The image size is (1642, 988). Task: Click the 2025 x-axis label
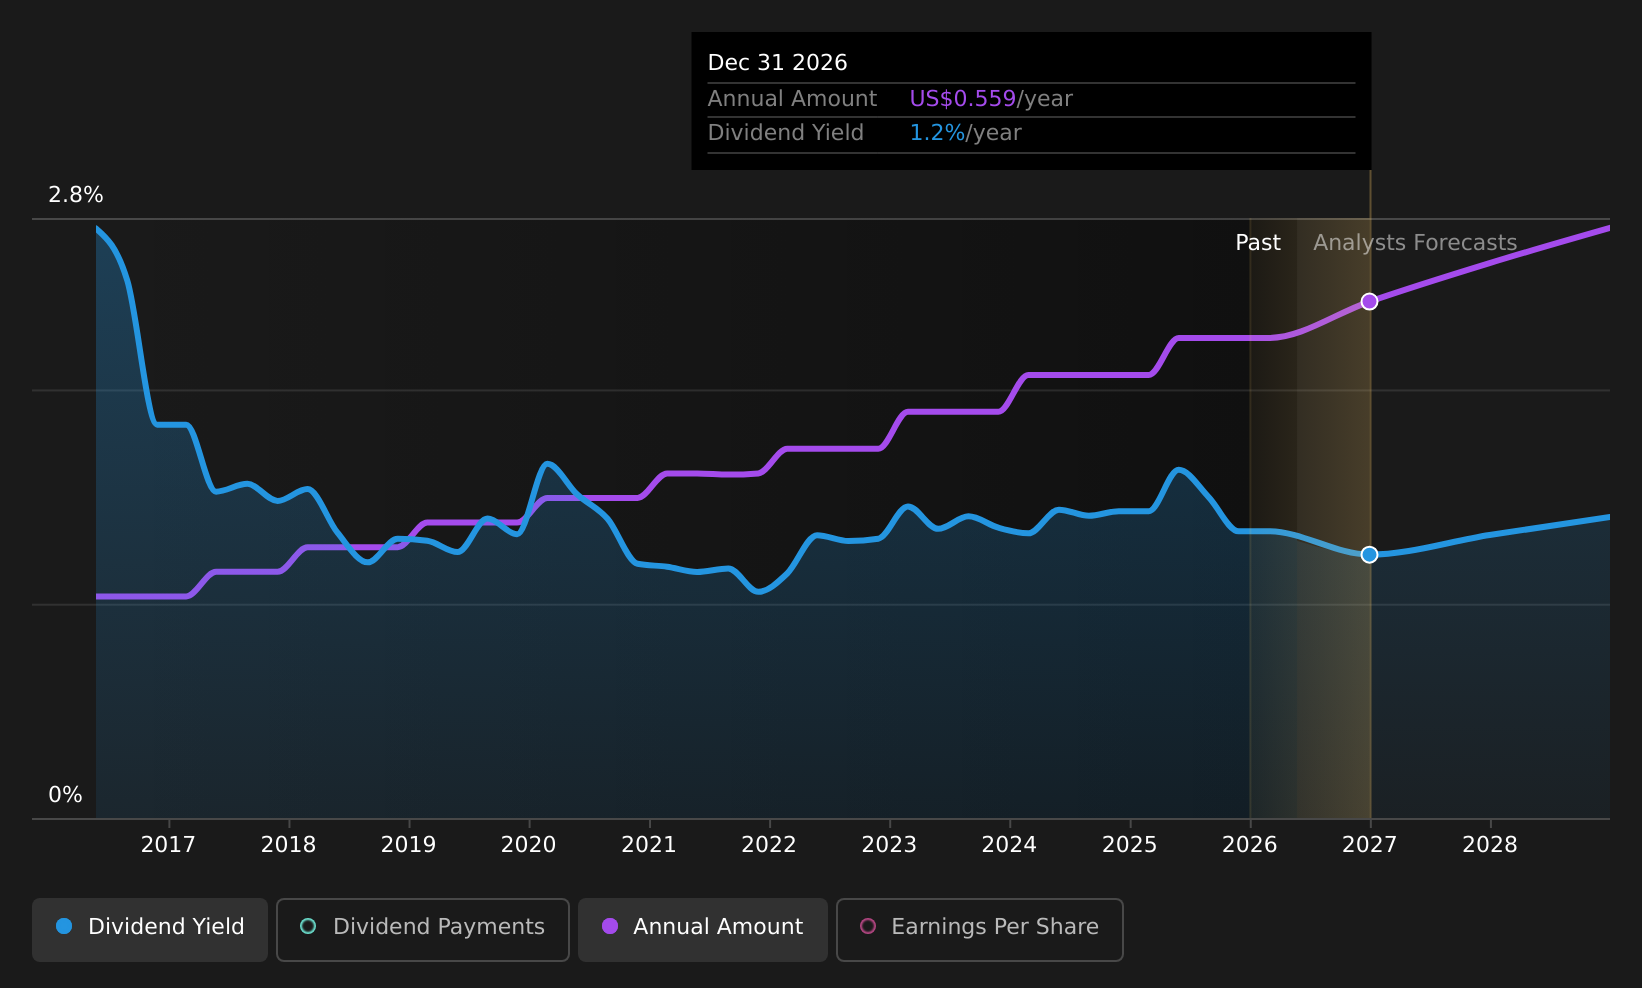click(1129, 845)
